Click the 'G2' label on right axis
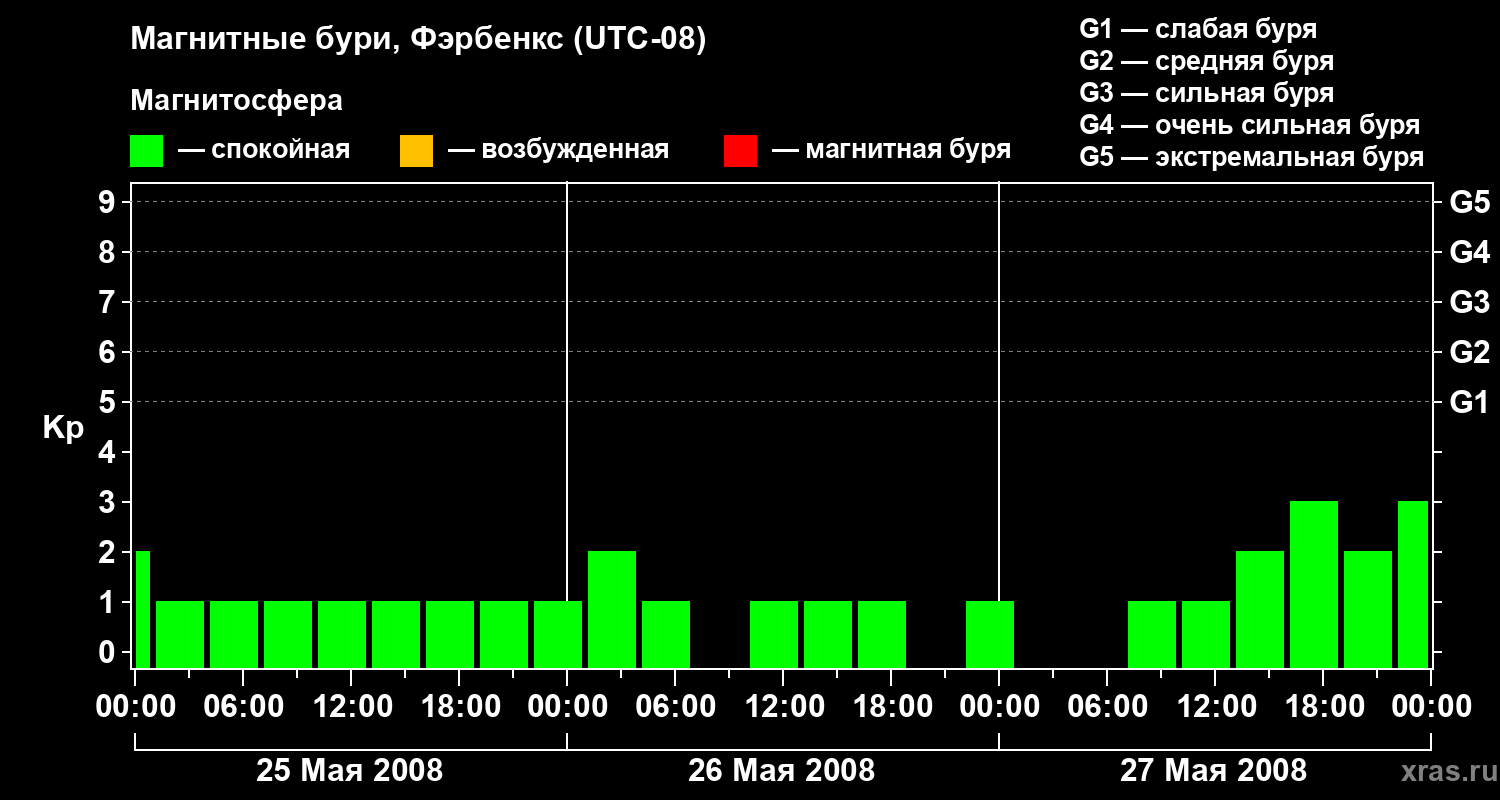The height and width of the screenshot is (800, 1500). (x=1470, y=352)
